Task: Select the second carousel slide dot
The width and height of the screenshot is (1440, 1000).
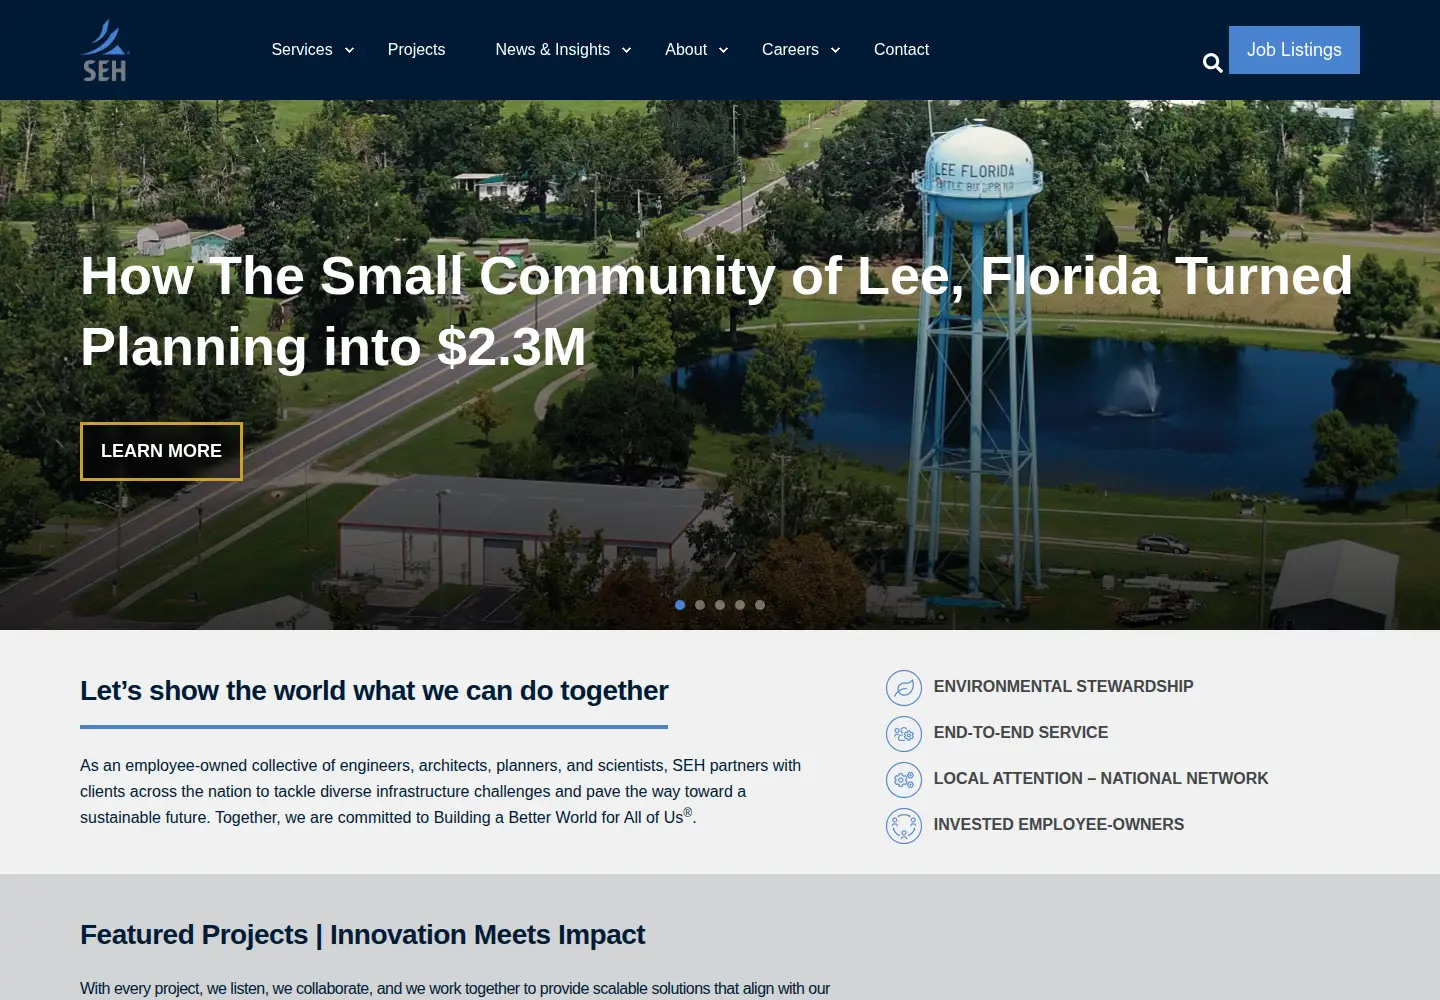Action: tap(700, 605)
